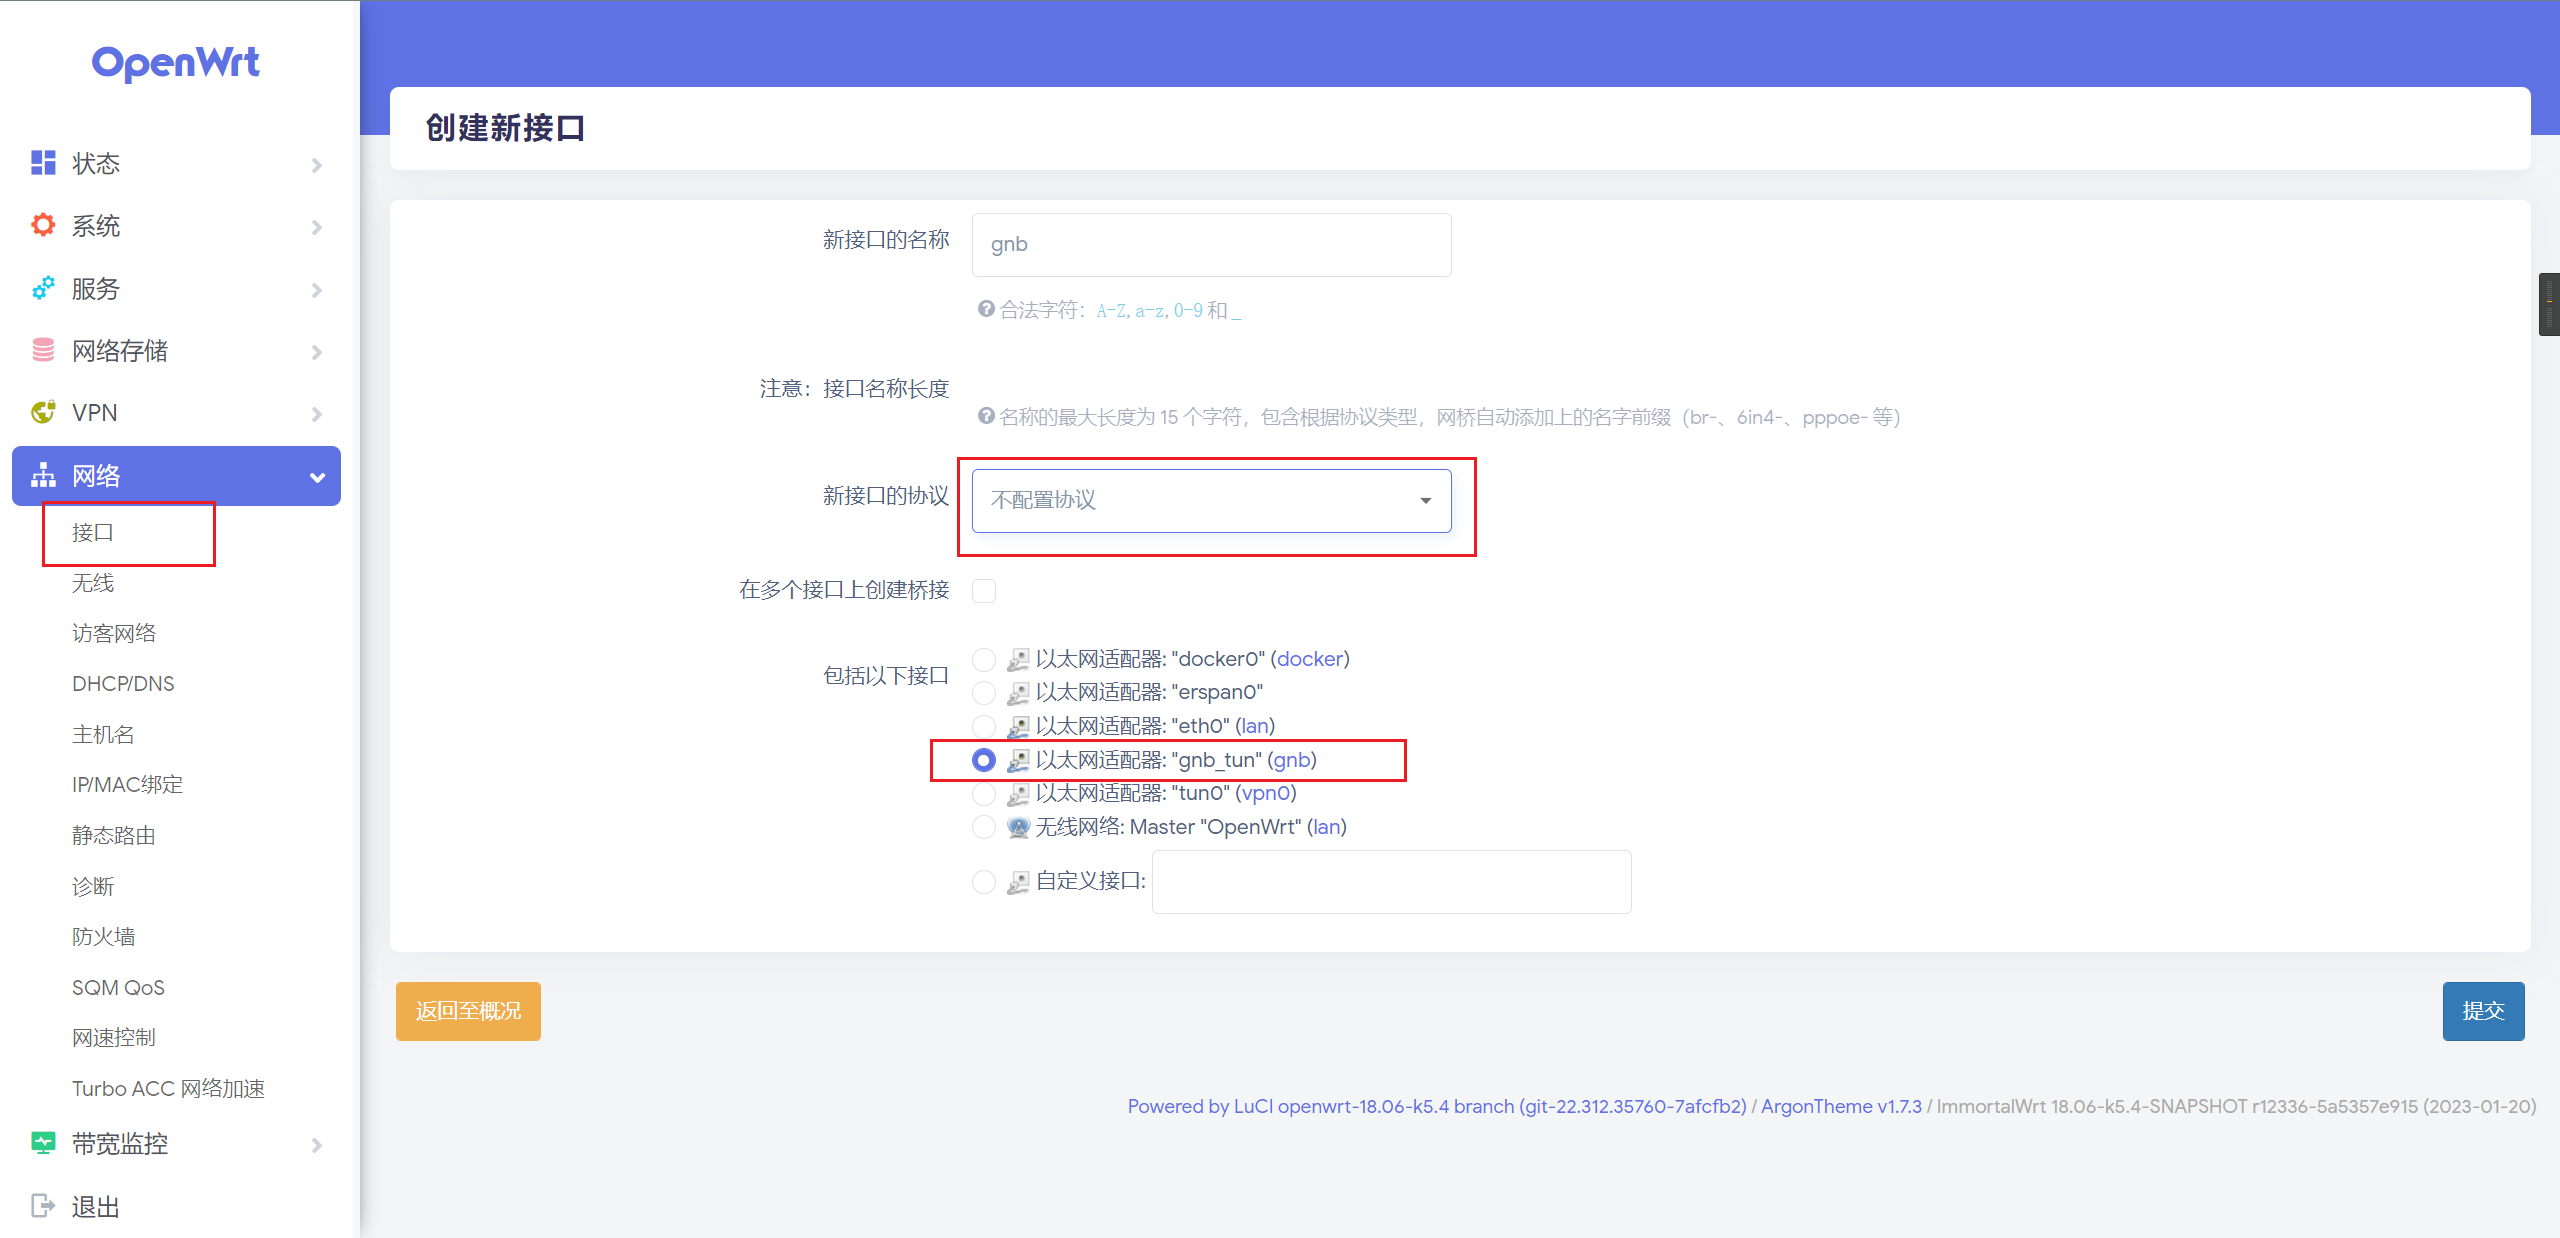
Task: Open the VPN section icon
Action: click(43, 412)
